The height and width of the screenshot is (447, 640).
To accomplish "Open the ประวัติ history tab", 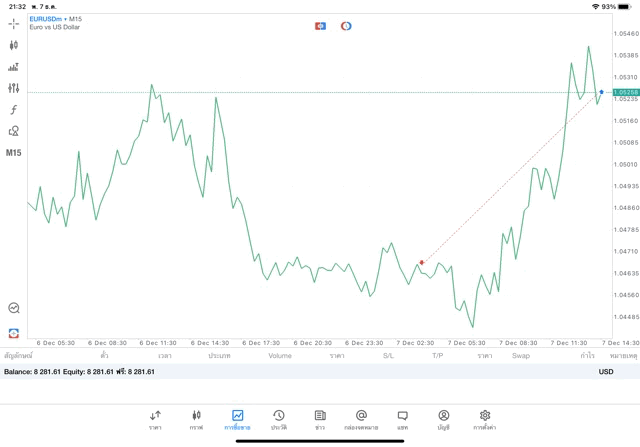I will [x=279, y=420].
